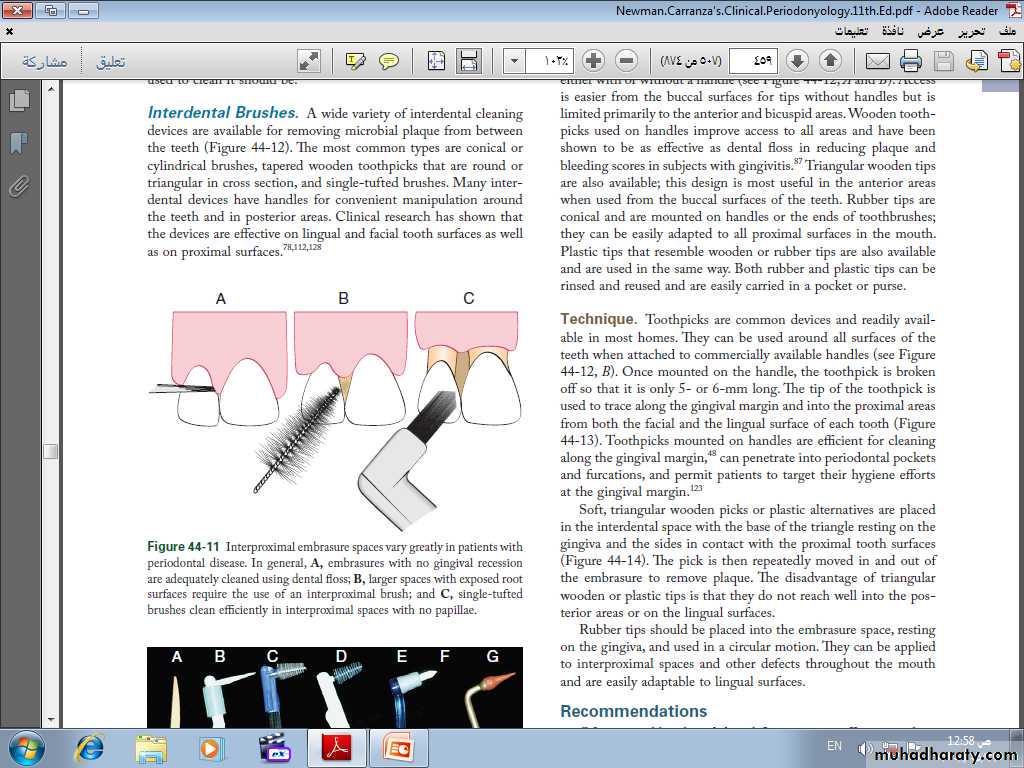Viewport: 1024px width, 768px height.
Task: Open the zoom percentage dropdown
Action: click(513, 61)
